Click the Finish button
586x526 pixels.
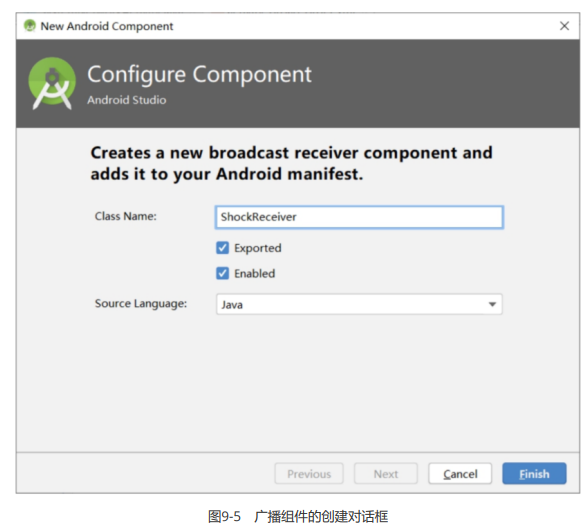(x=534, y=474)
